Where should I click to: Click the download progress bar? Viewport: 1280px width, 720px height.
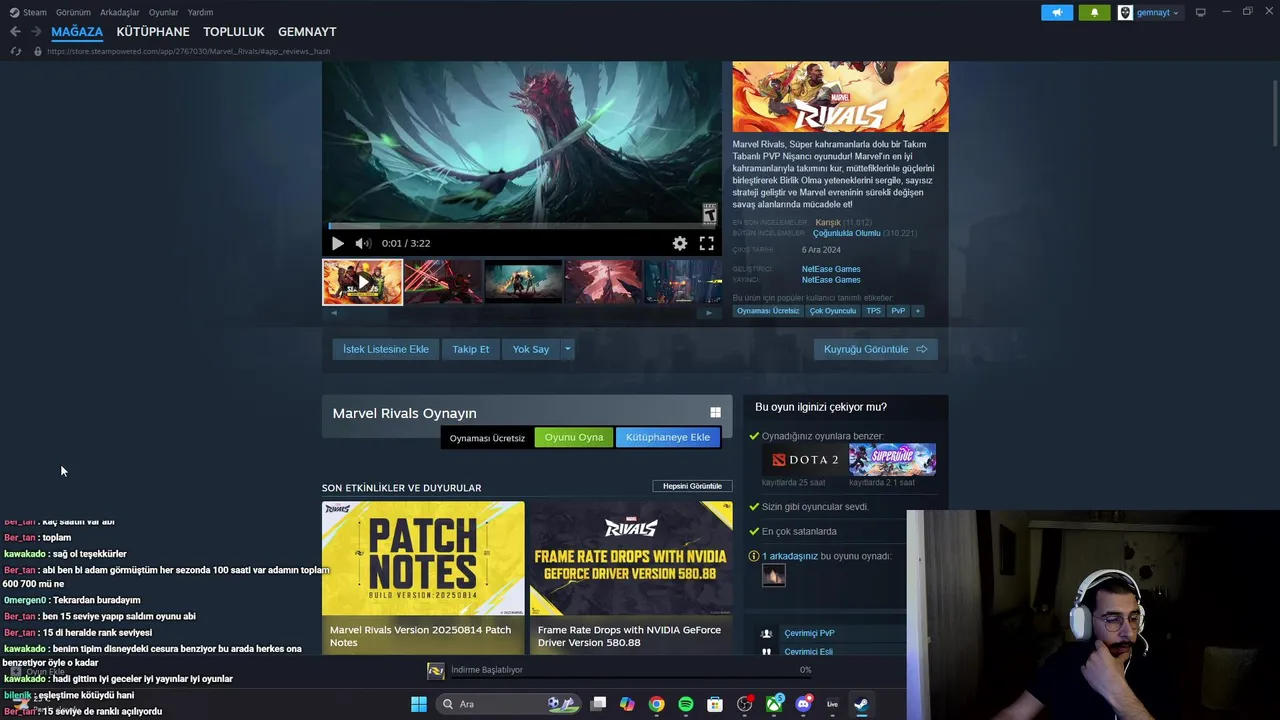(x=632, y=680)
